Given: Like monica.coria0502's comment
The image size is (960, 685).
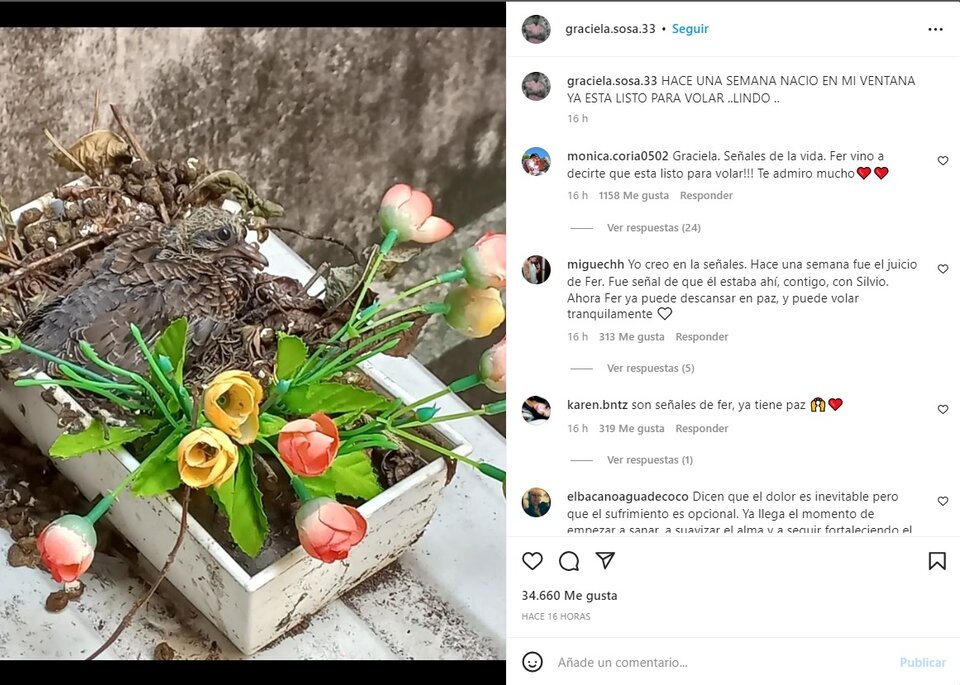Looking at the screenshot, I should 942,161.
